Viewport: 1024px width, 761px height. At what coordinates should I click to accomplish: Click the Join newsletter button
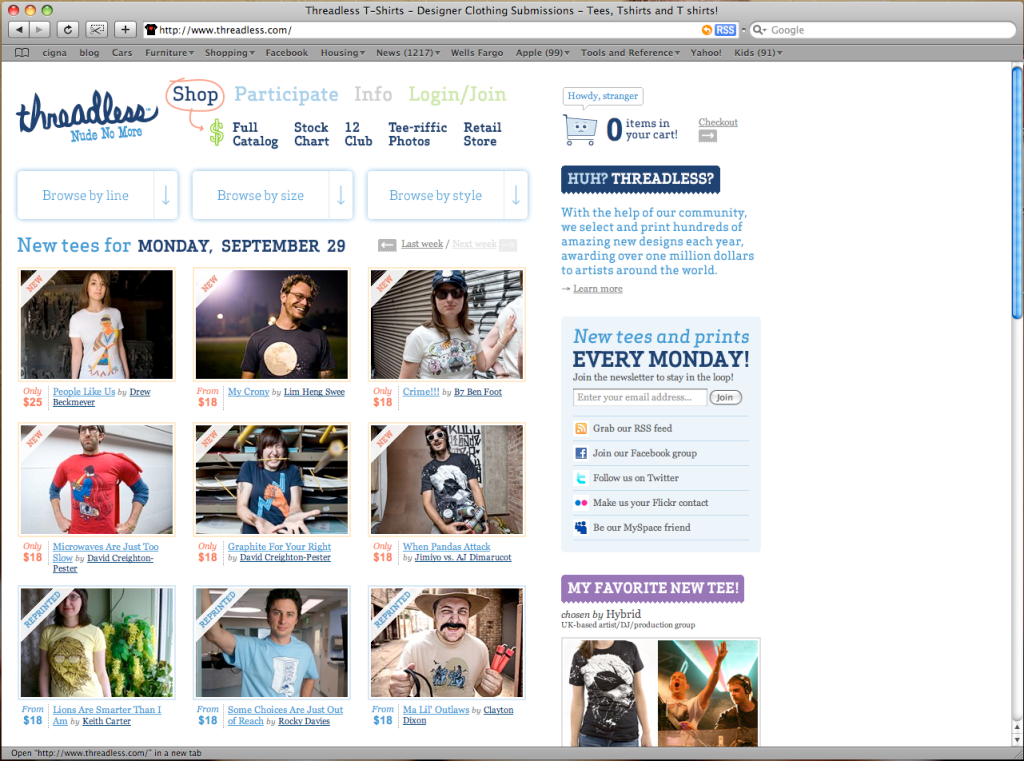click(725, 397)
